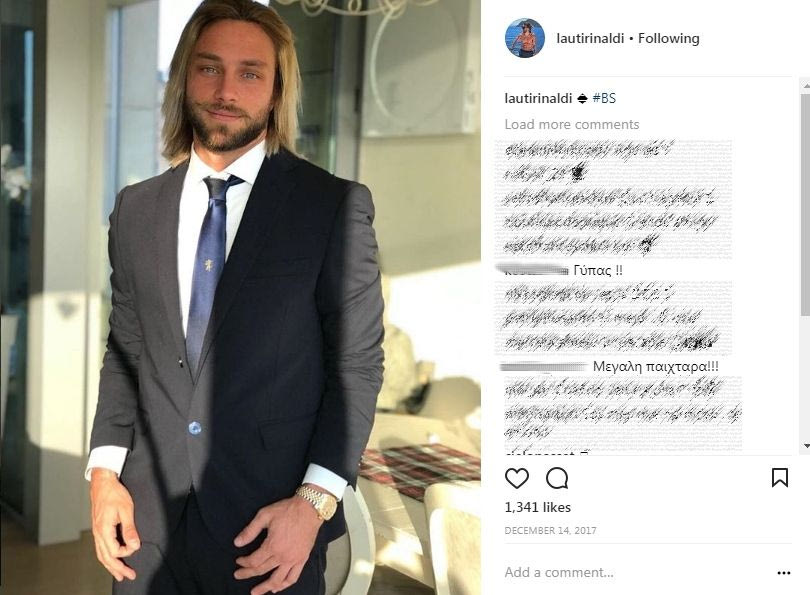Screen dimensions: 810x595
Task: Open the lautirinaldi username in the header
Action: 590,38
